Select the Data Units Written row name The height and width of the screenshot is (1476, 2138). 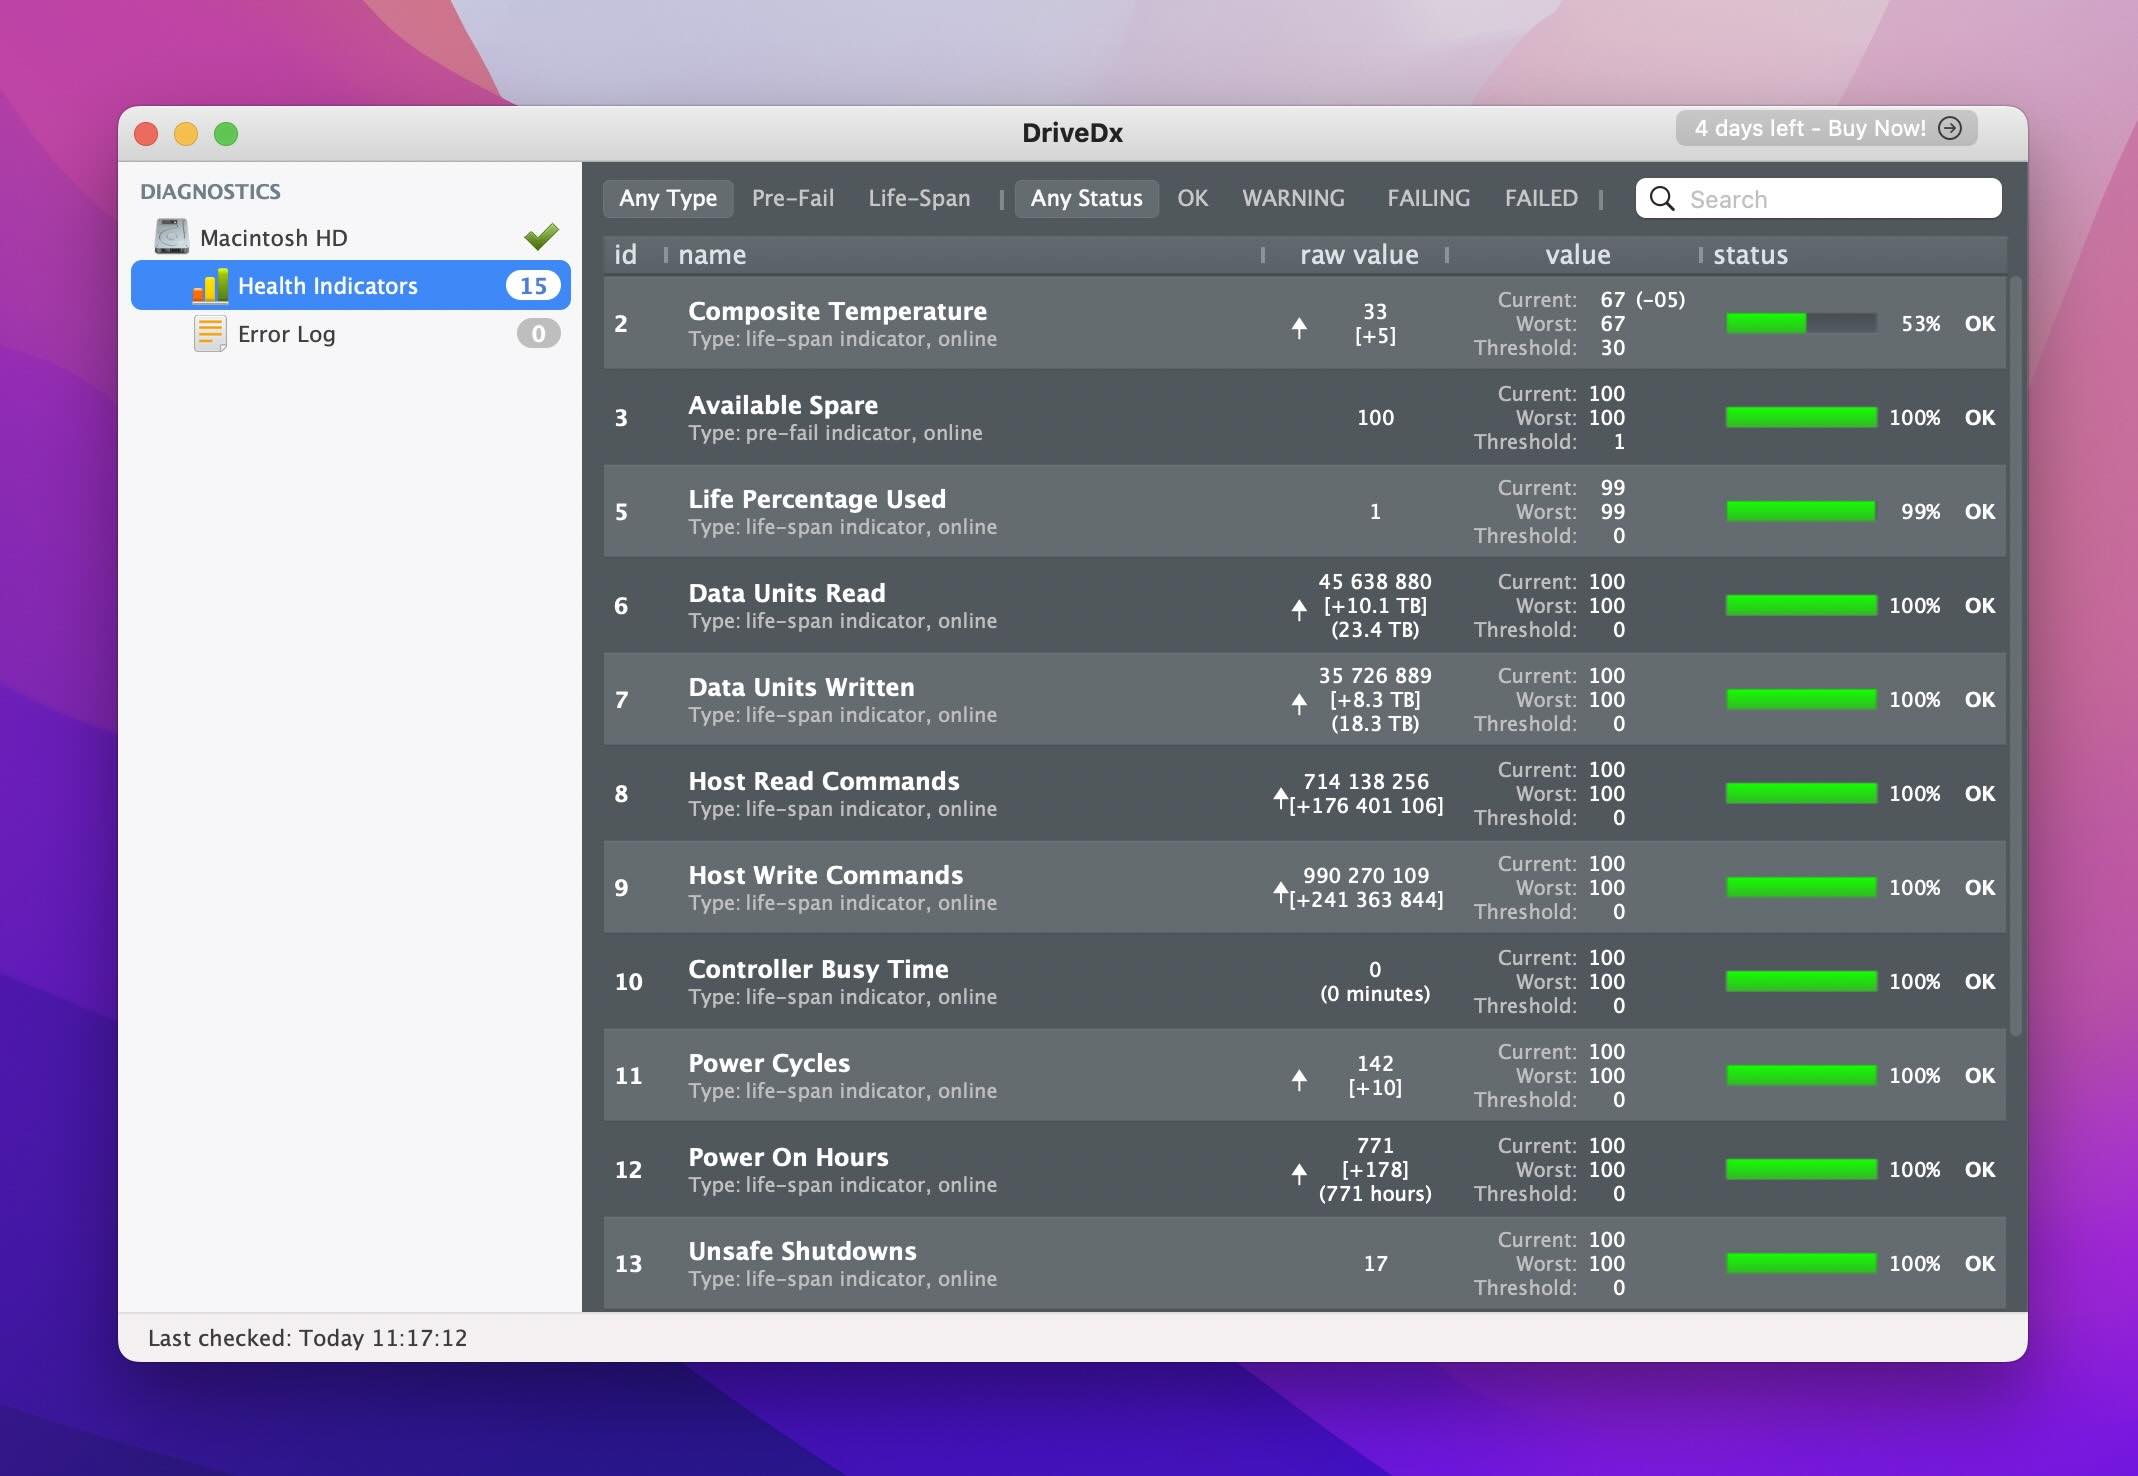click(x=801, y=687)
